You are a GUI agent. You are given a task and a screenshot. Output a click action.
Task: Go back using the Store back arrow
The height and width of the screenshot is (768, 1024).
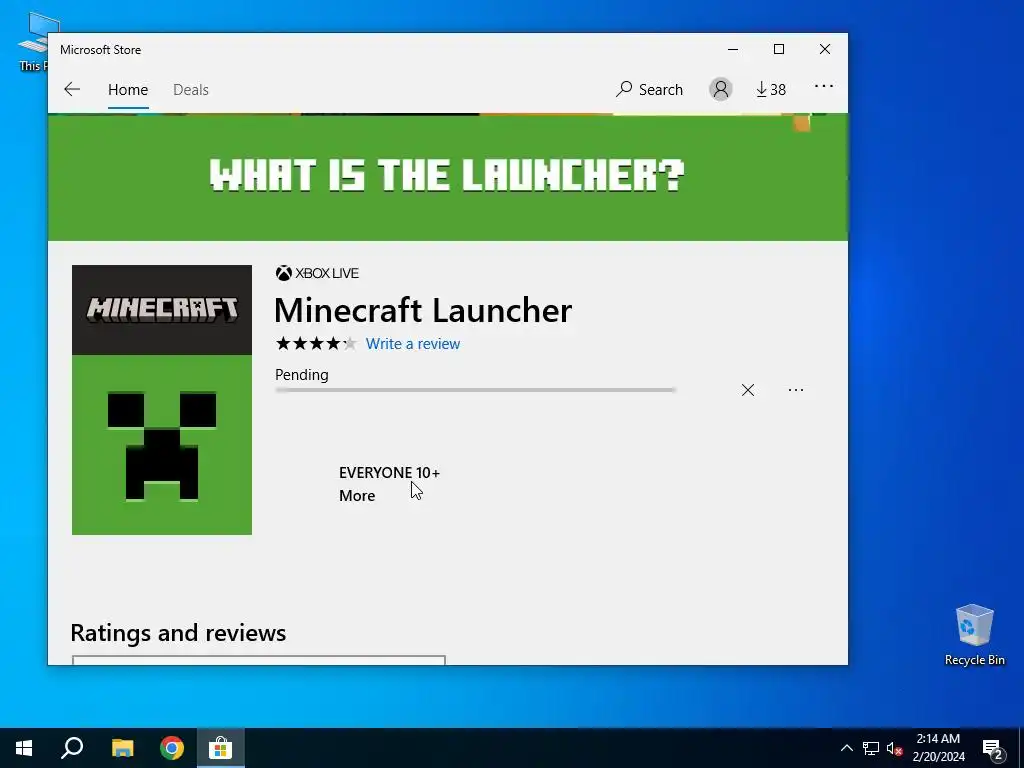(72, 89)
